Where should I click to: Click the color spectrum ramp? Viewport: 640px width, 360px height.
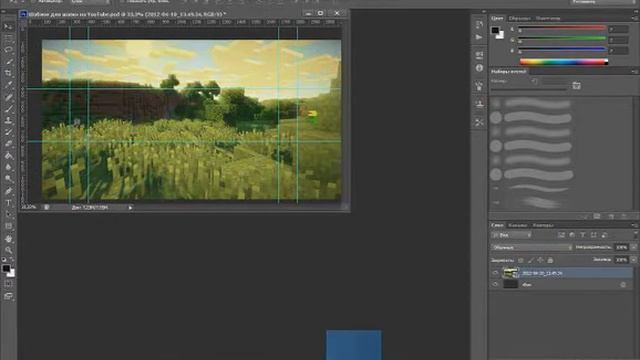tap(564, 62)
